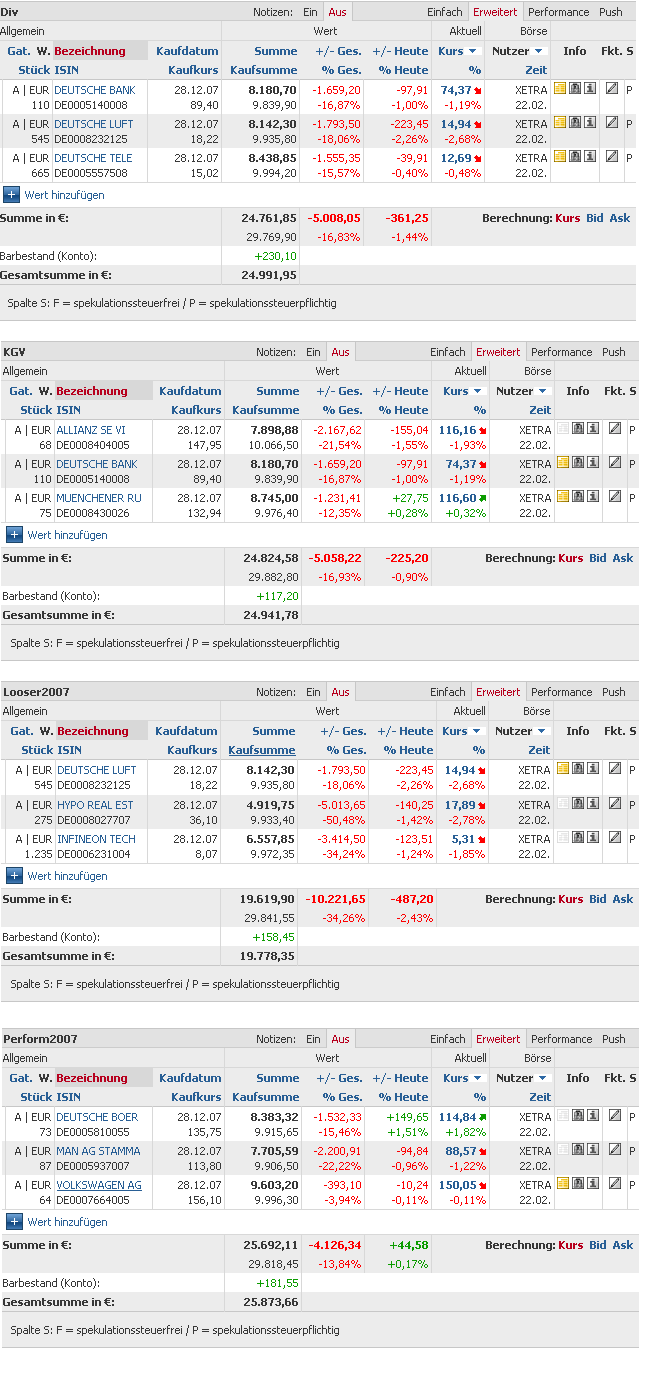Screen dimensions: 649x1400
Task: Turn notes 'Ein' in the Div portfolio
Action: pyautogui.click(x=311, y=12)
